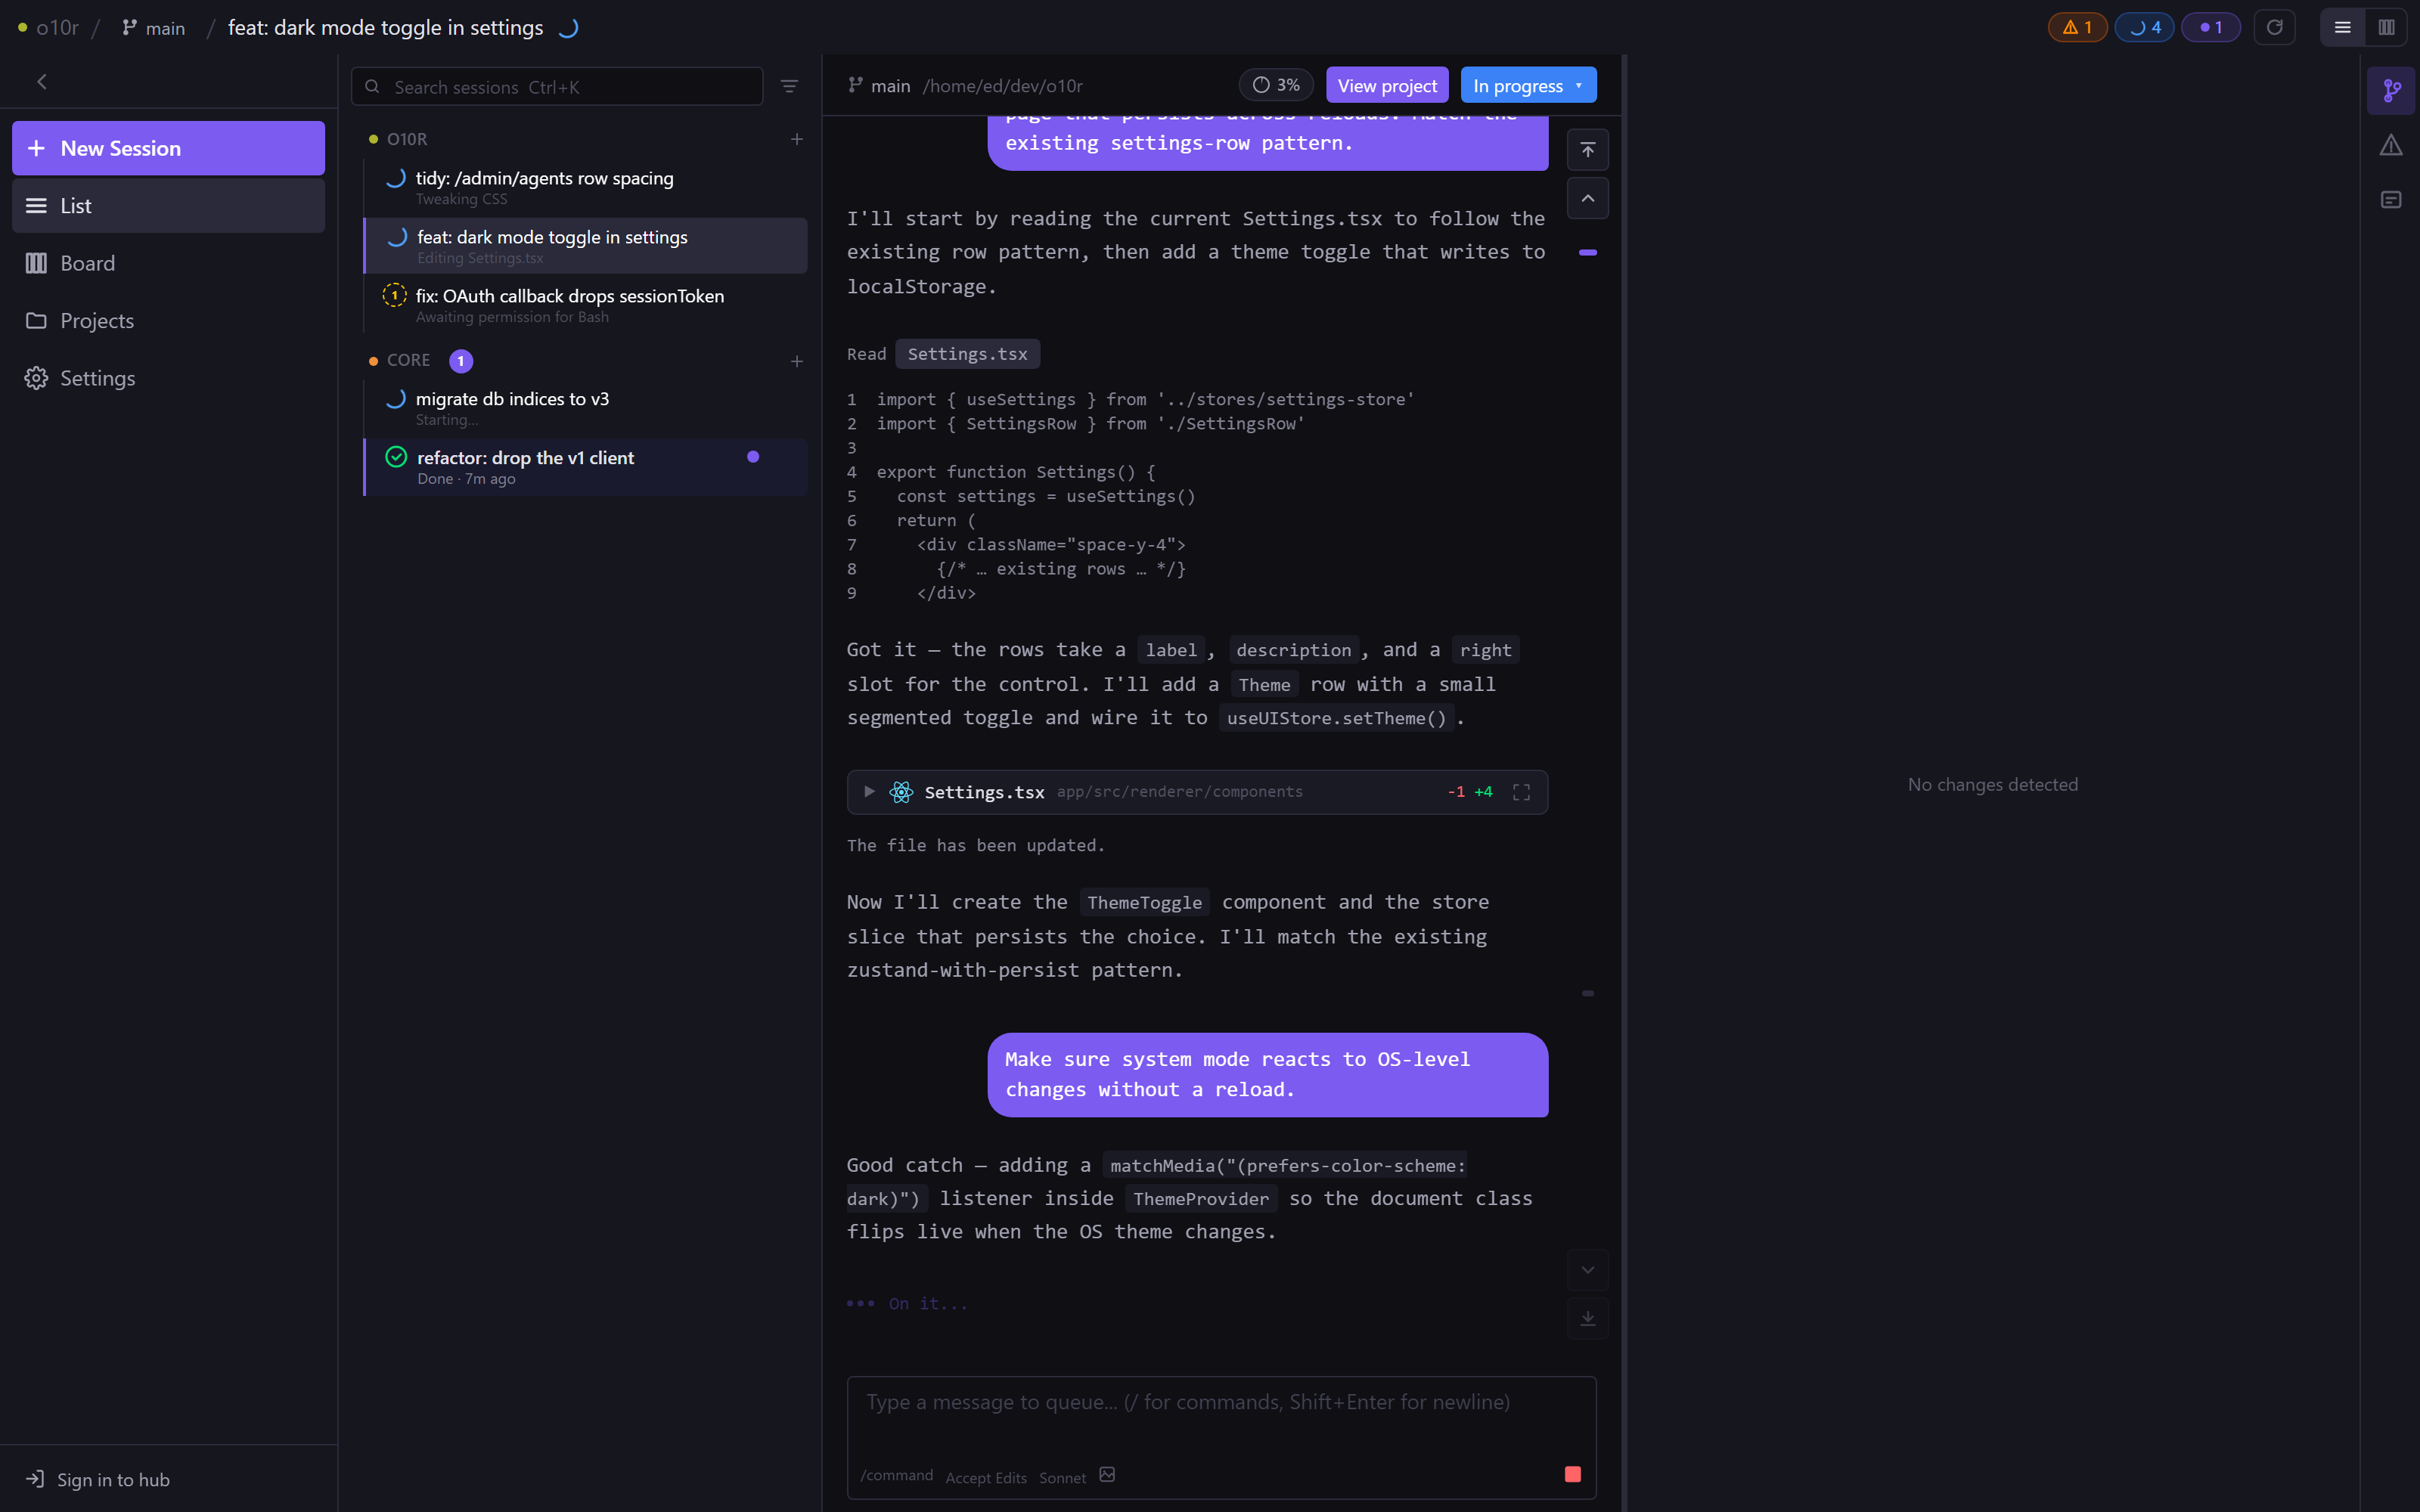Image resolution: width=2420 pixels, height=1512 pixels.
Task: Click the gray conversation minimap marker
Action: click(1587, 994)
